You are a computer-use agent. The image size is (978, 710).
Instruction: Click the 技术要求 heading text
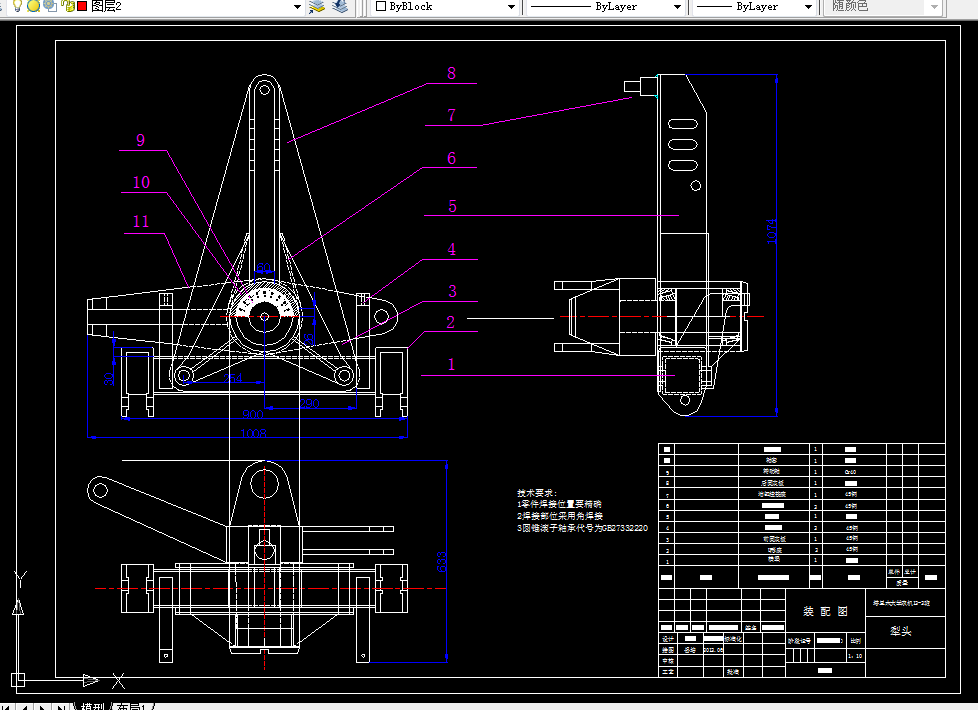(x=537, y=493)
